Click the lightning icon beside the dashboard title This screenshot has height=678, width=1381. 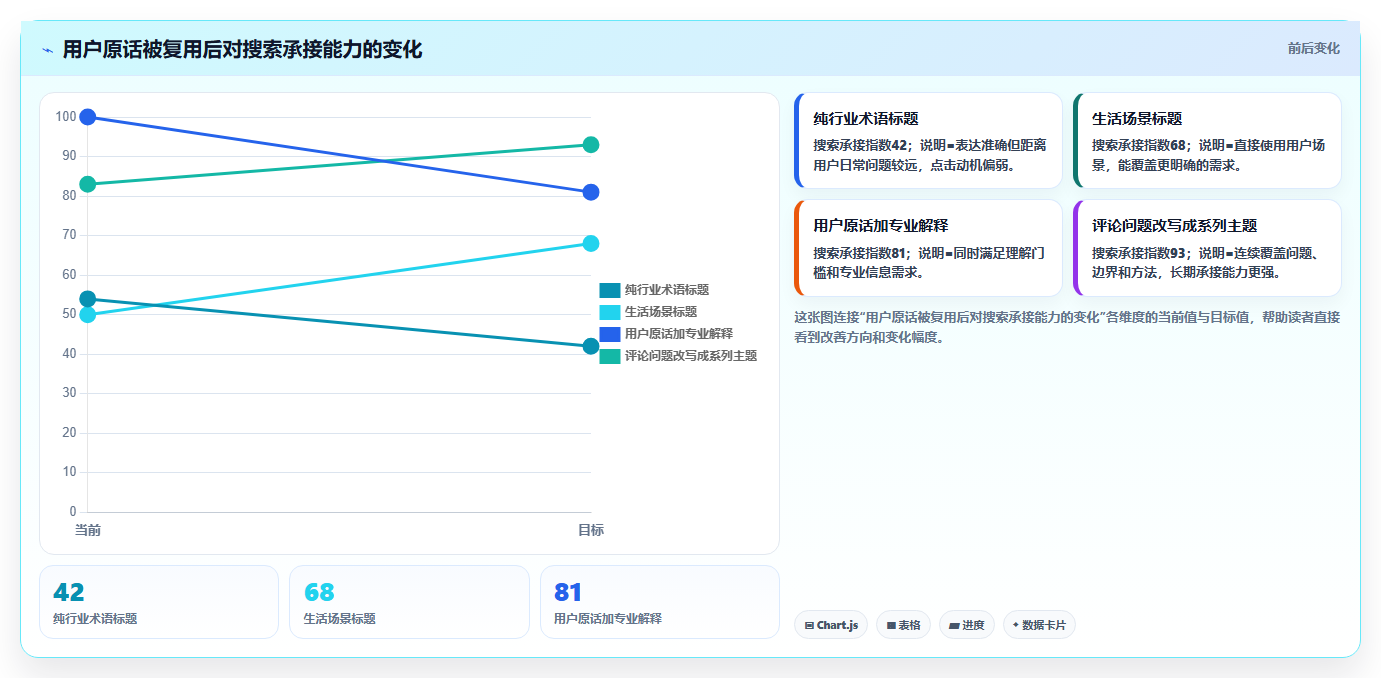pyautogui.click(x=47, y=50)
